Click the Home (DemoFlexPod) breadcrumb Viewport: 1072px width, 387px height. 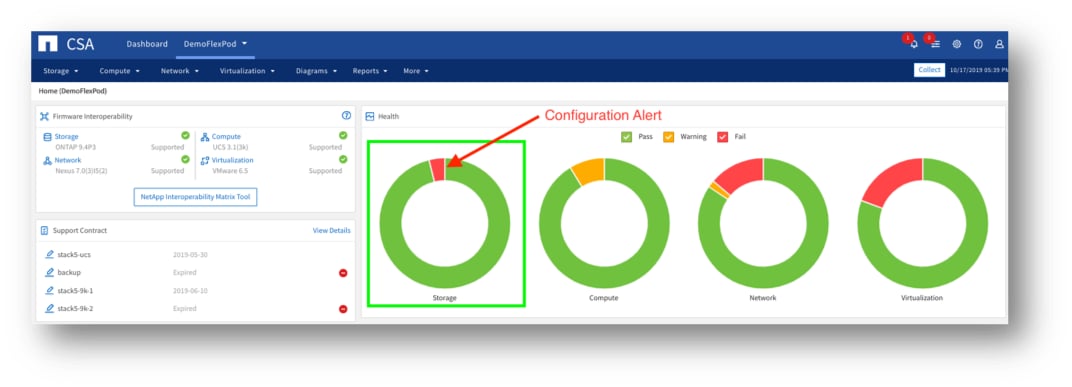[x=72, y=91]
